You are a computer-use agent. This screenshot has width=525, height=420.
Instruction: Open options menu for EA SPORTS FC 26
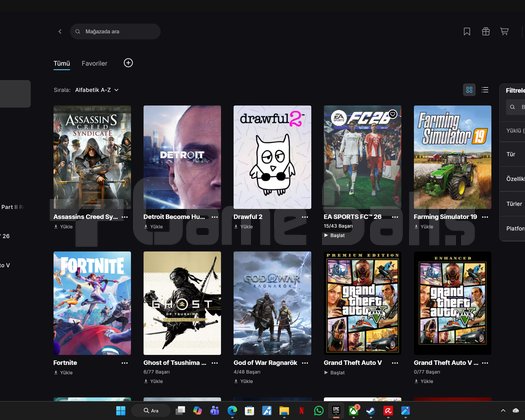[395, 217]
